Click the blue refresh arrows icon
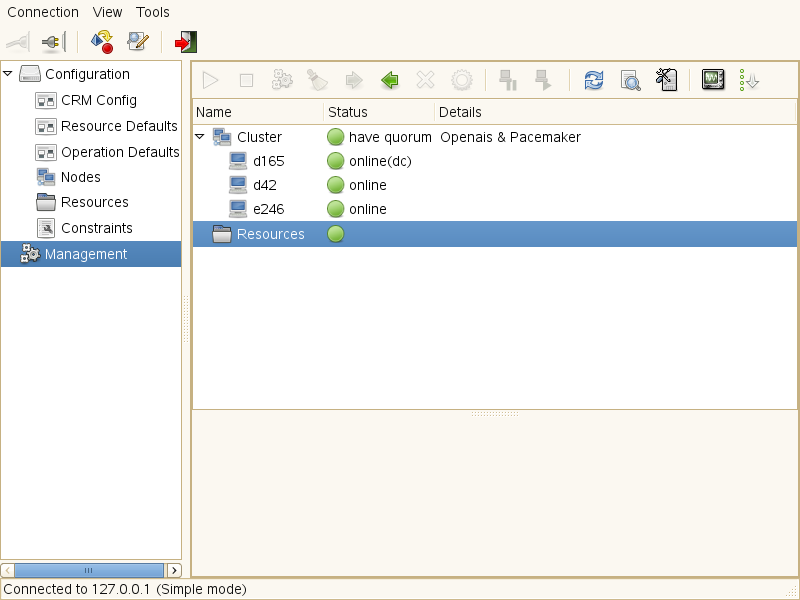The height and width of the screenshot is (600, 800). [594, 80]
